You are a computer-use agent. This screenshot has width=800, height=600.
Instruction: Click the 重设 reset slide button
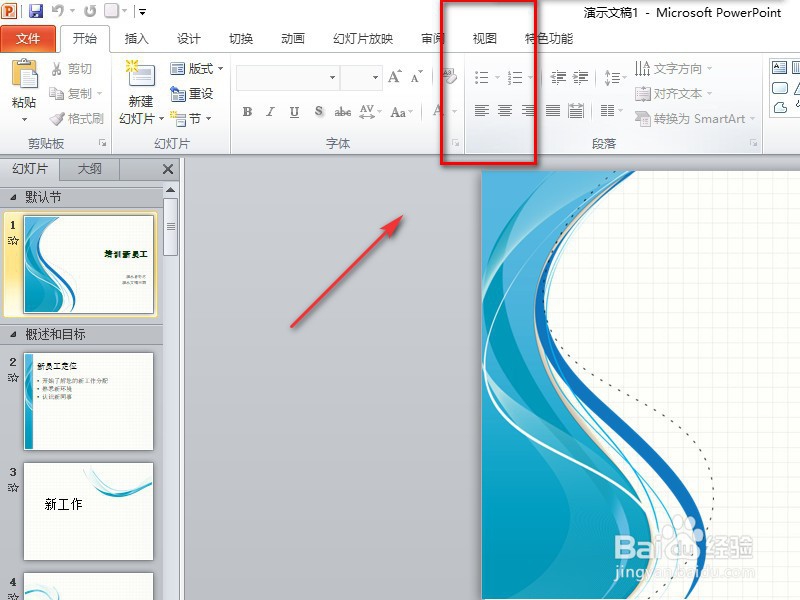(191, 93)
